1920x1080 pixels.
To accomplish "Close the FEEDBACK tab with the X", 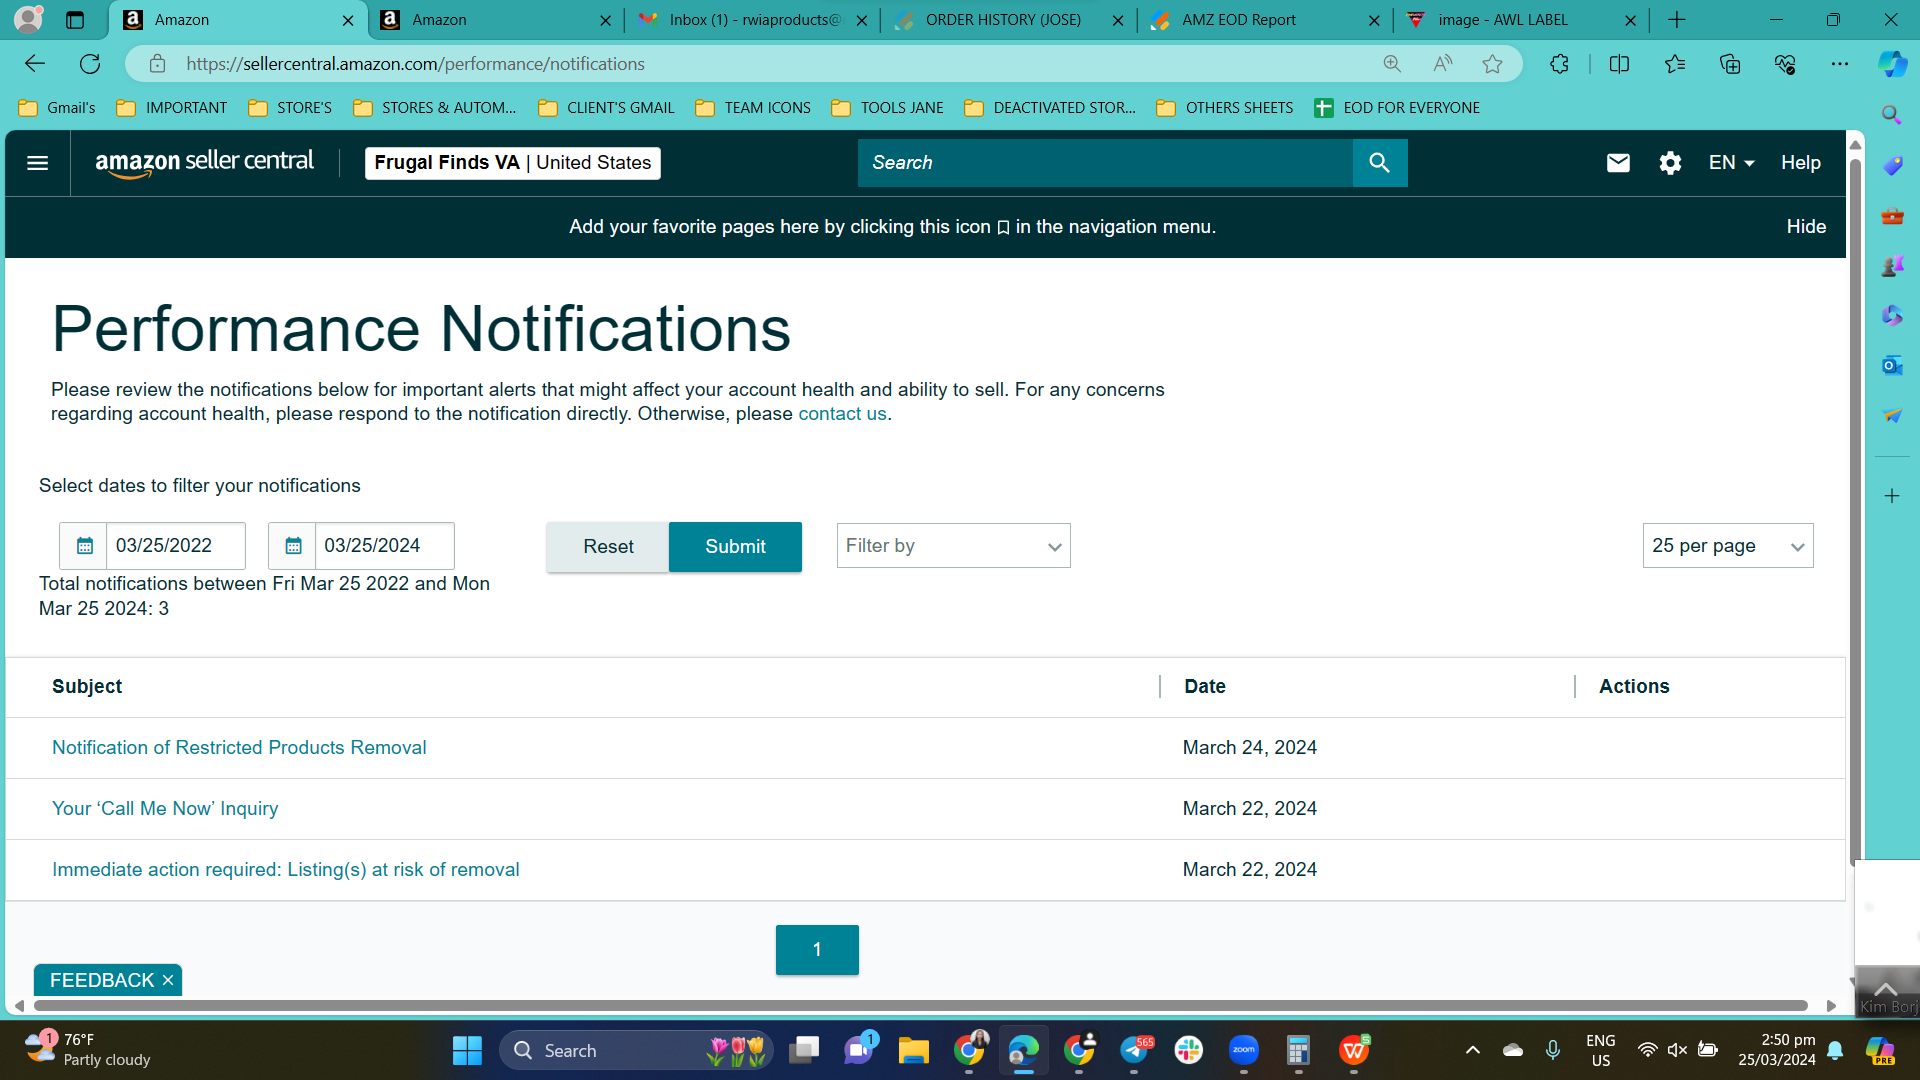I will click(168, 981).
